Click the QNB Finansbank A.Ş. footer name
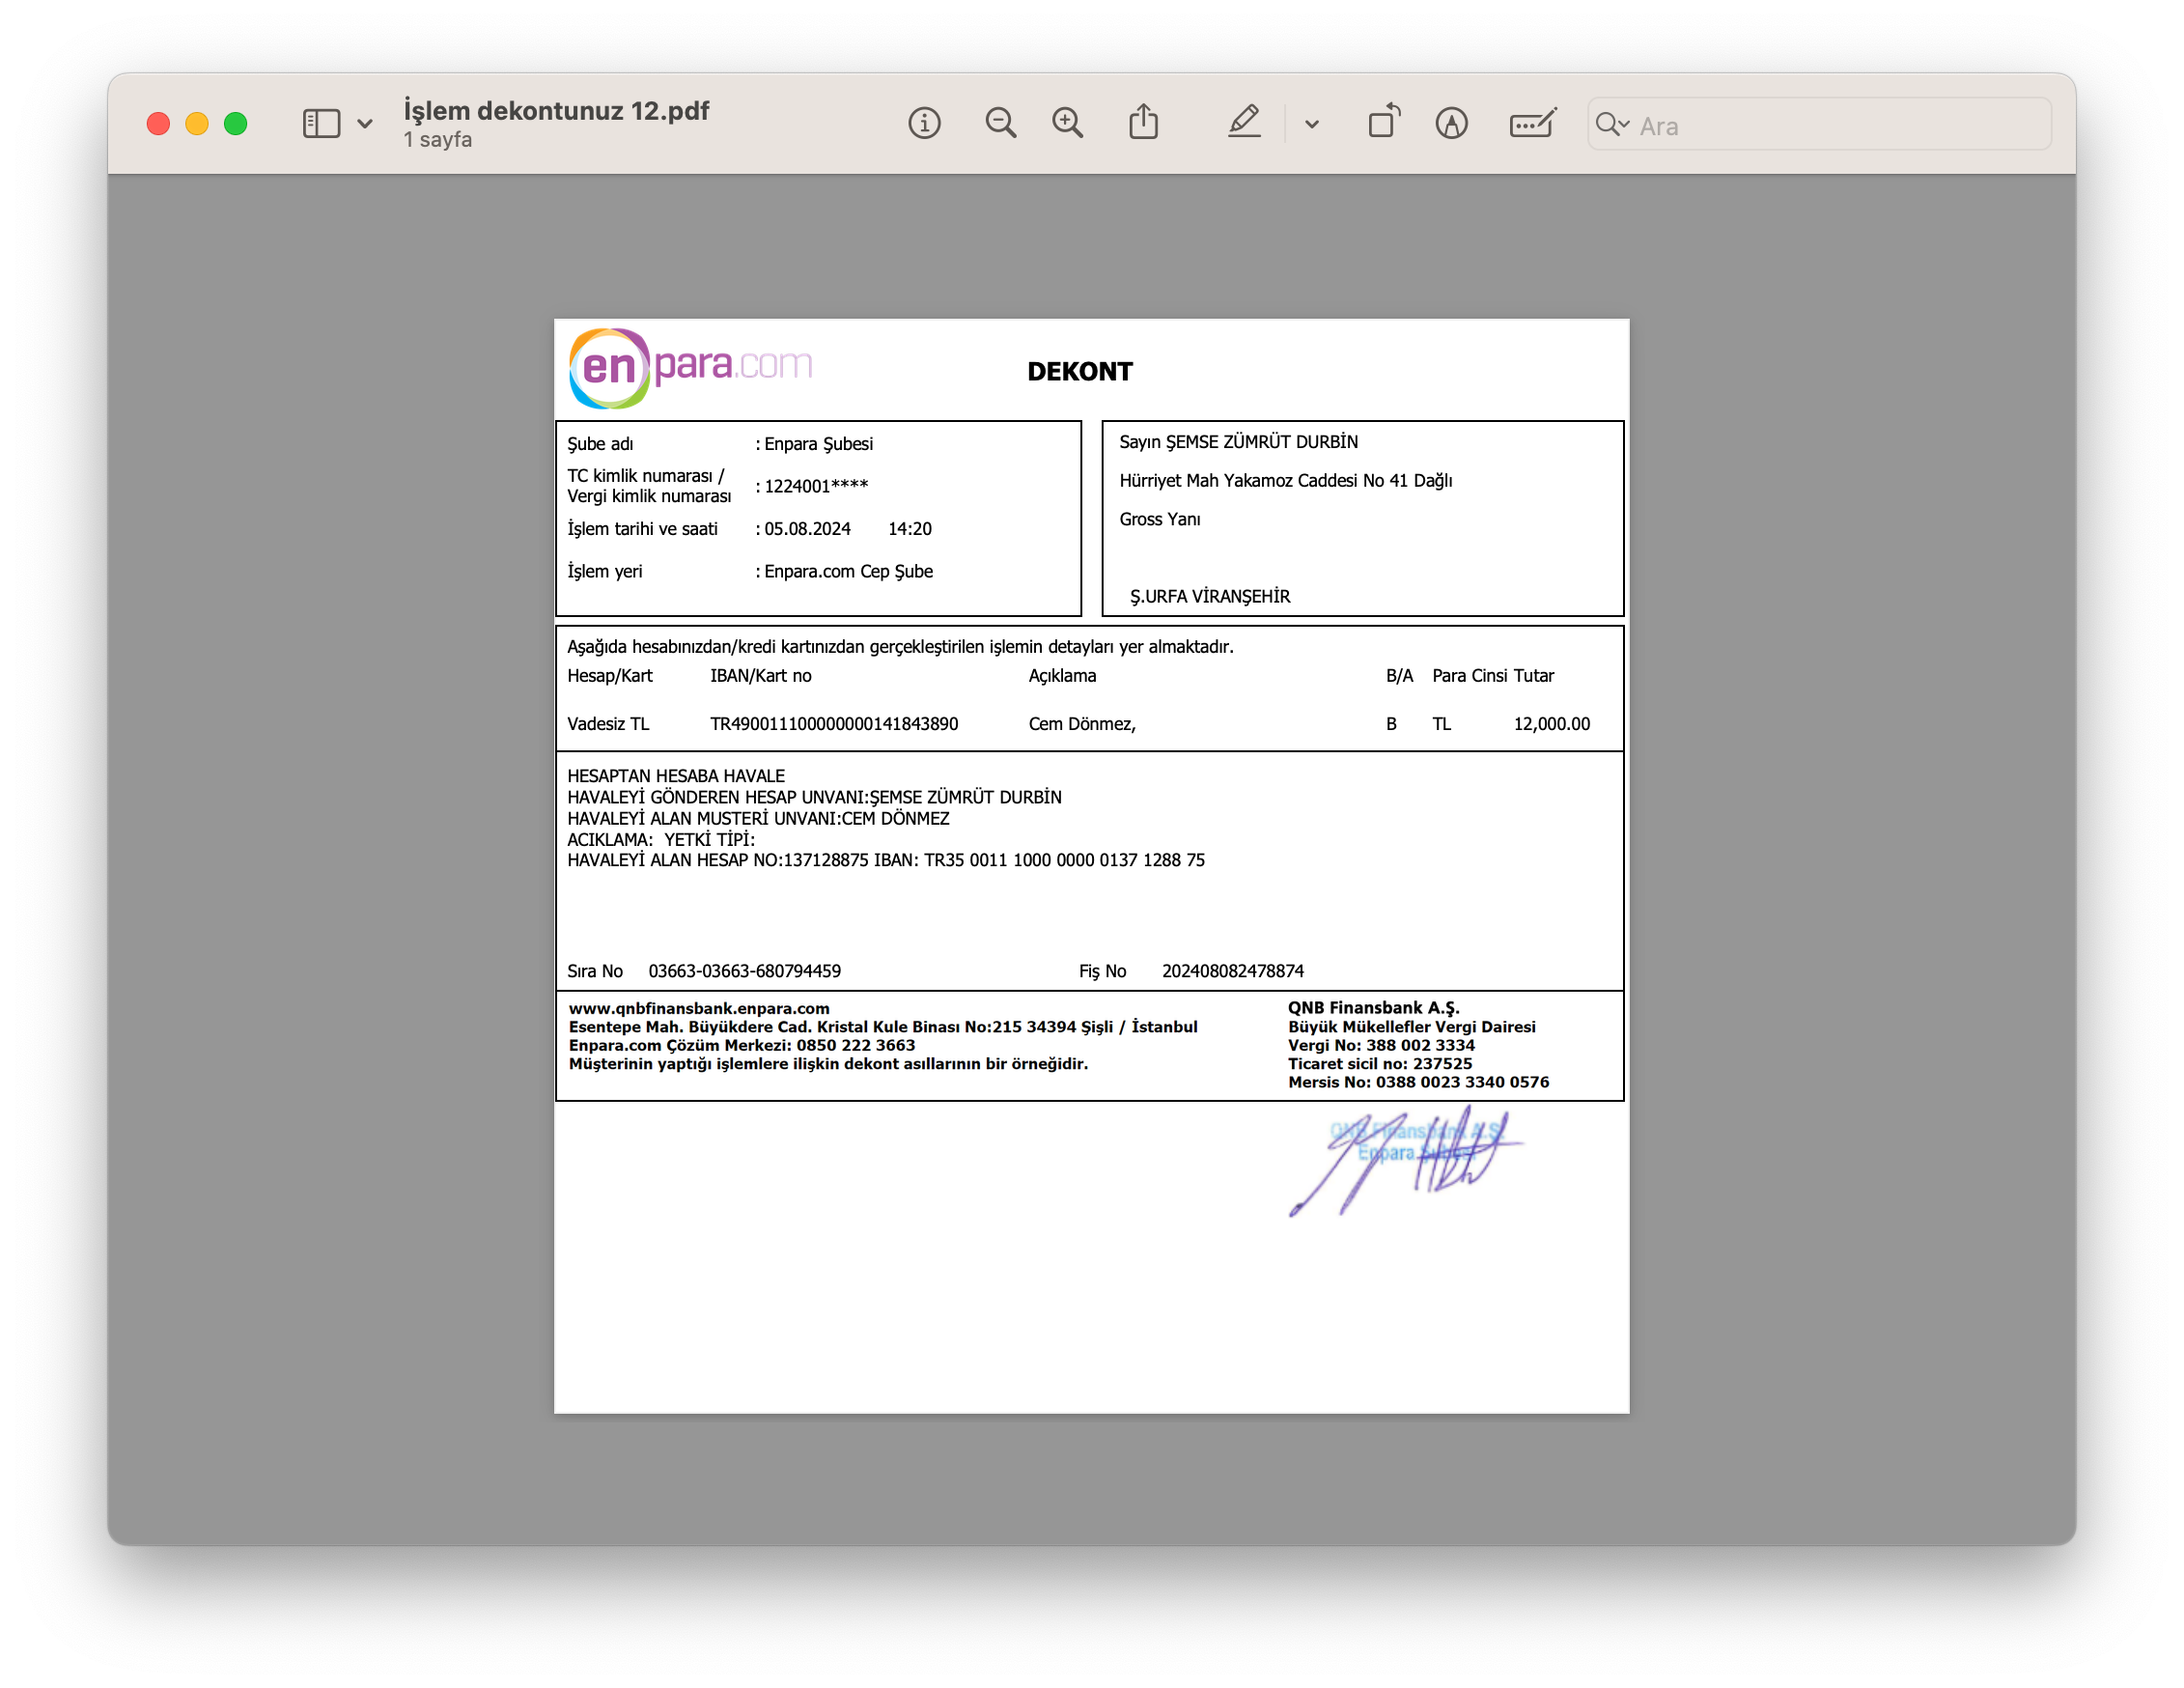This screenshot has height=1688, width=2184. [1373, 1008]
